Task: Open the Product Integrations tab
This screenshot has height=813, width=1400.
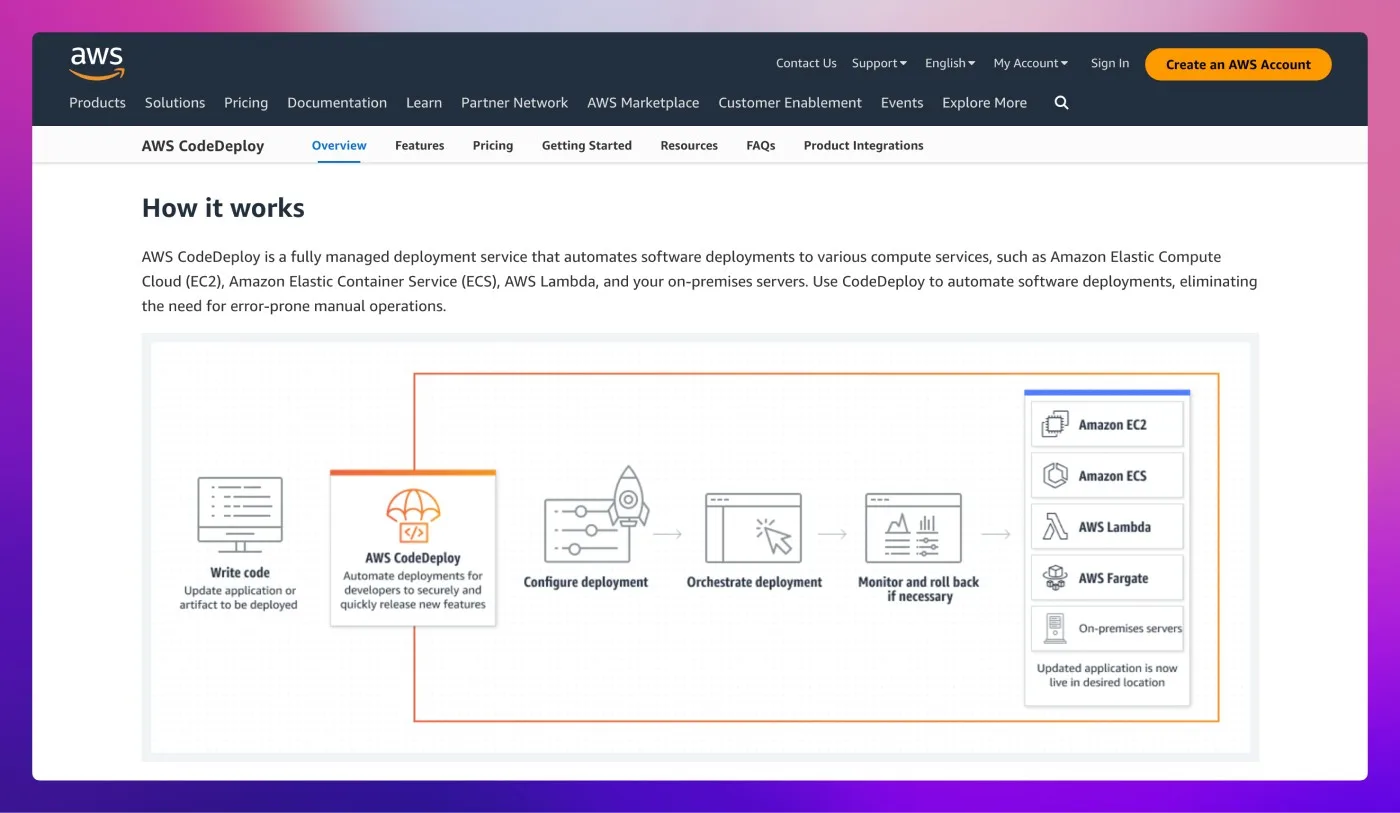Action: [864, 146]
